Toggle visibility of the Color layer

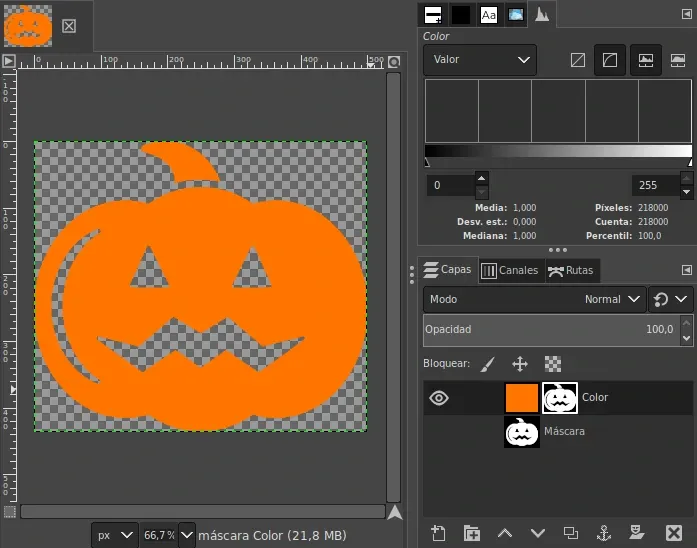(439, 398)
